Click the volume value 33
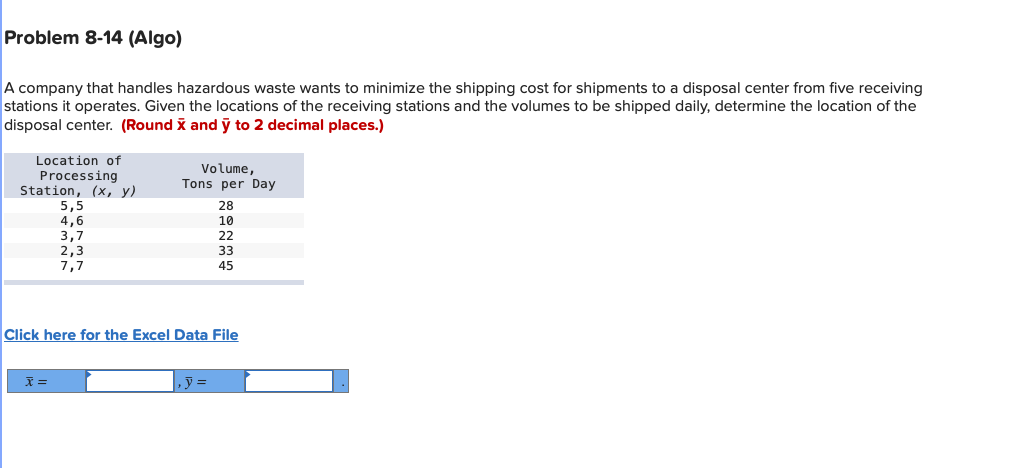 226,251
